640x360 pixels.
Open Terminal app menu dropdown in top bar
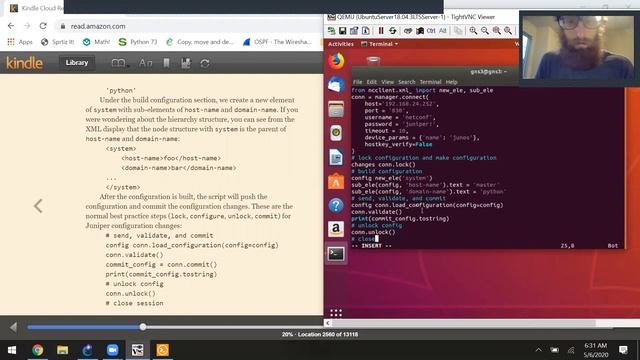click(380, 44)
